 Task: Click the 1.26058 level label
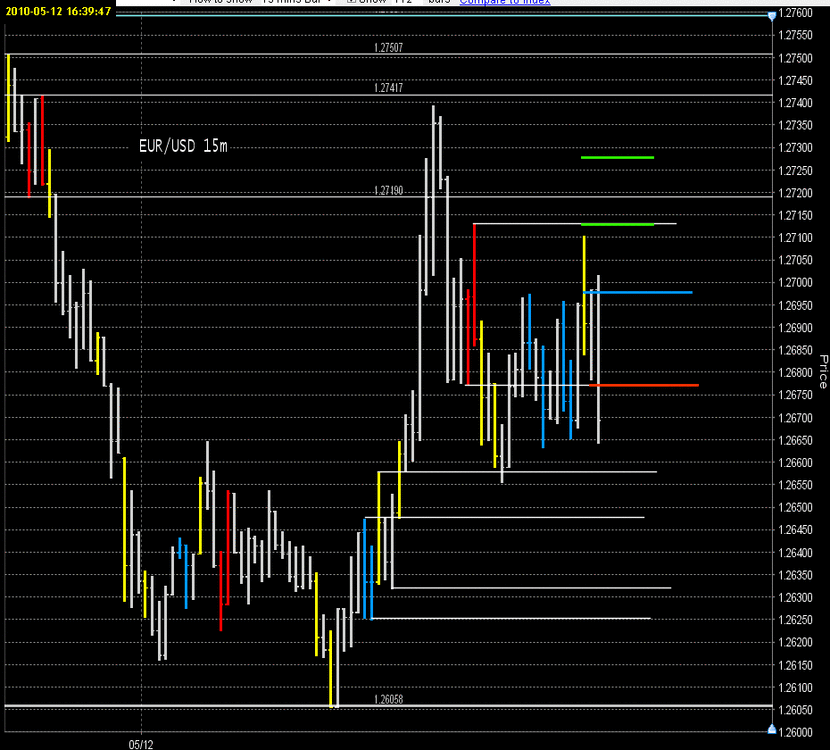click(388, 699)
